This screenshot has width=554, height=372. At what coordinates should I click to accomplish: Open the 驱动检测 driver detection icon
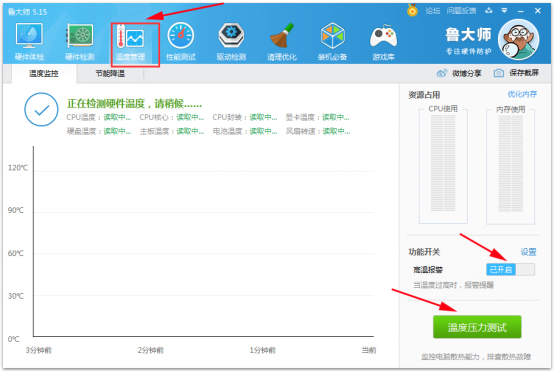tap(231, 41)
